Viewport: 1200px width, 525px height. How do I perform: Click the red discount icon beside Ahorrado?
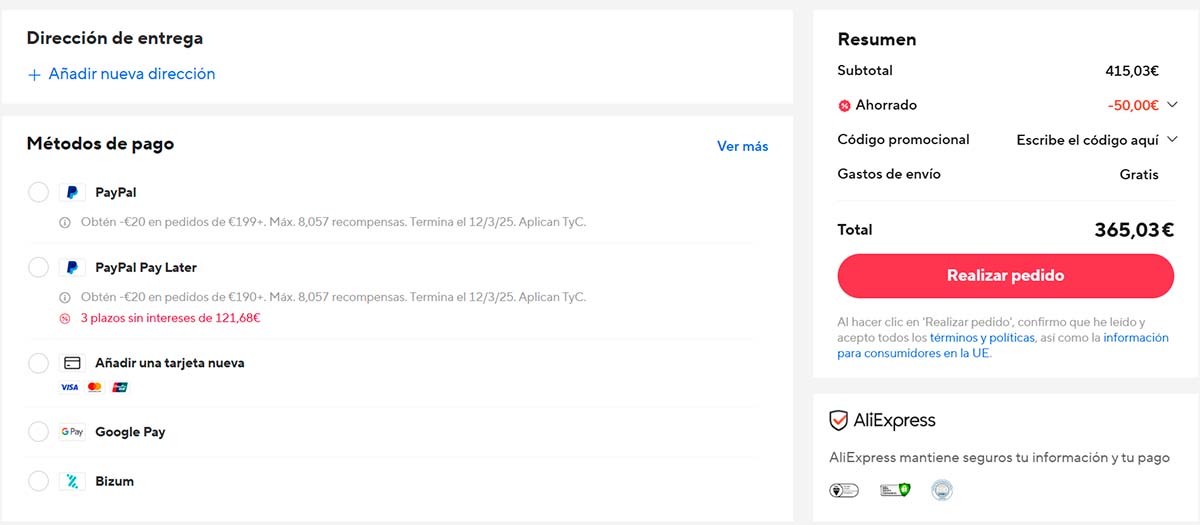[844, 106]
